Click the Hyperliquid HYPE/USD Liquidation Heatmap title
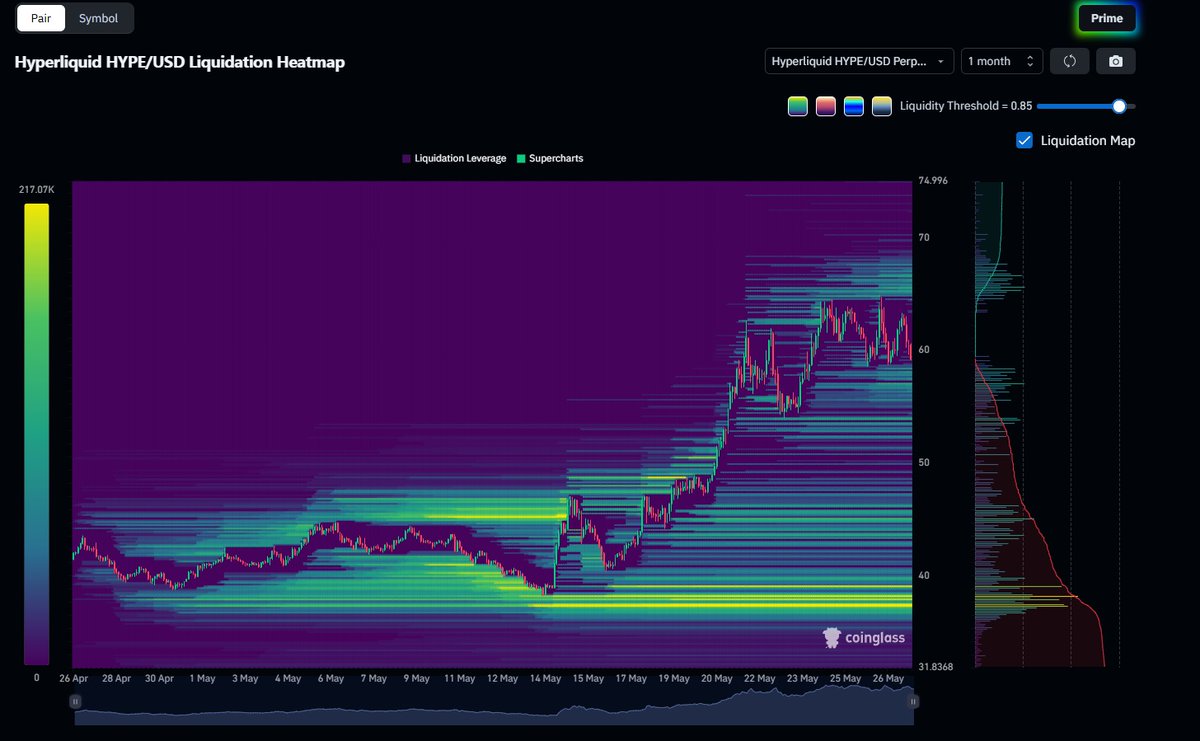The height and width of the screenshot is (741, 1200). (180, 62)
